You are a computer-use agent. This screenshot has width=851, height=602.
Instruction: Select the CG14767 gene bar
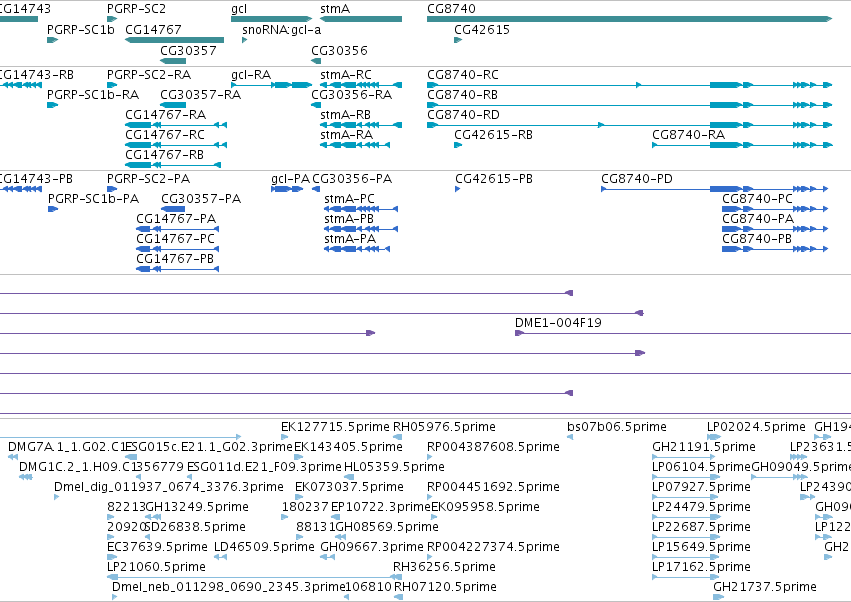175,40
